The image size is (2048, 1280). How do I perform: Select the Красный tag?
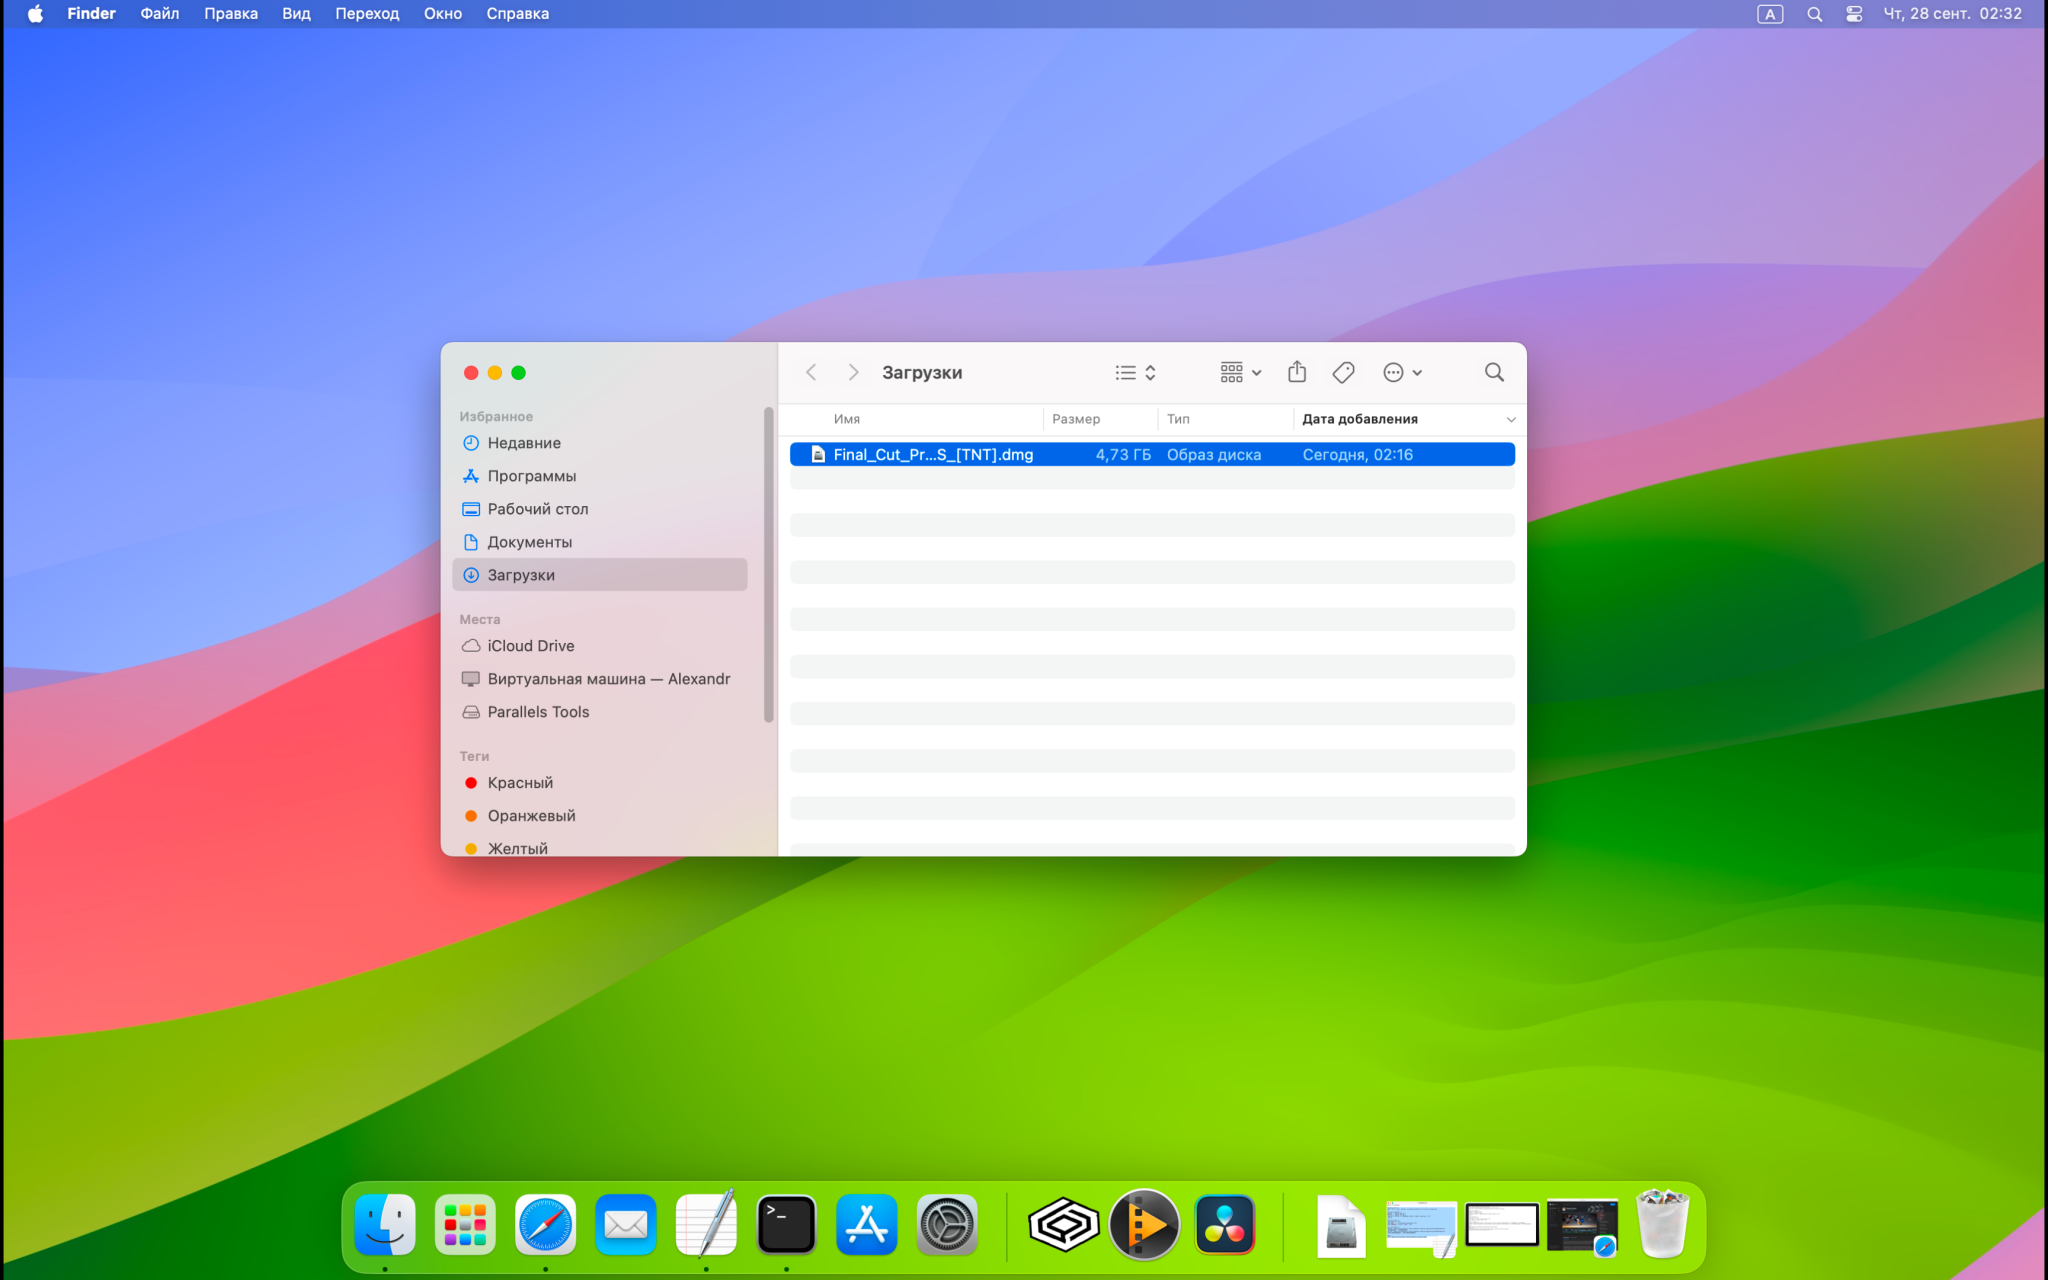(600, 783)
